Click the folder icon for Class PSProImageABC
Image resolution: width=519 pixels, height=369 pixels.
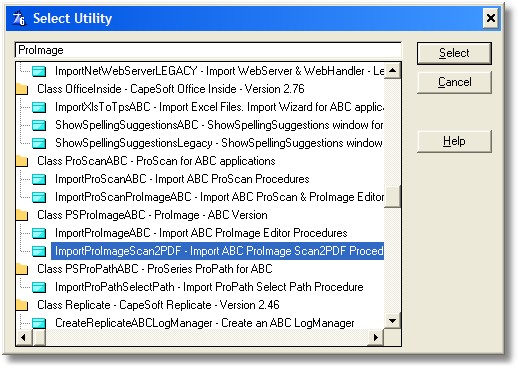22,215
